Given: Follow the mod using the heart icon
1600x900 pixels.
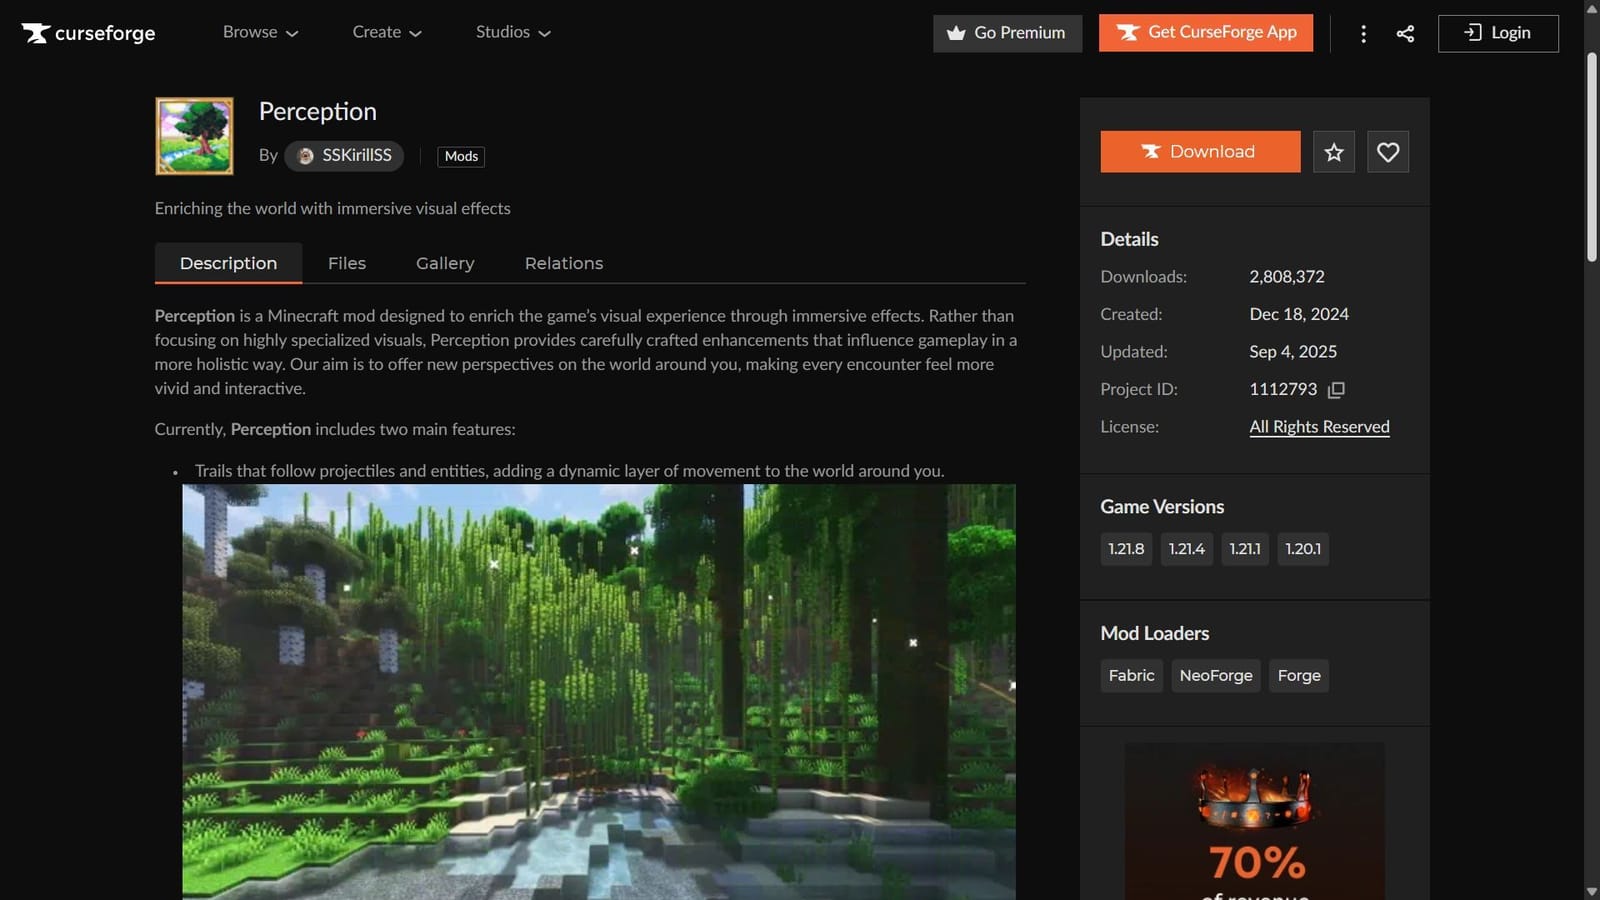Looking at the screenshot, I should pyautogui.click(x=1388, y=152).
